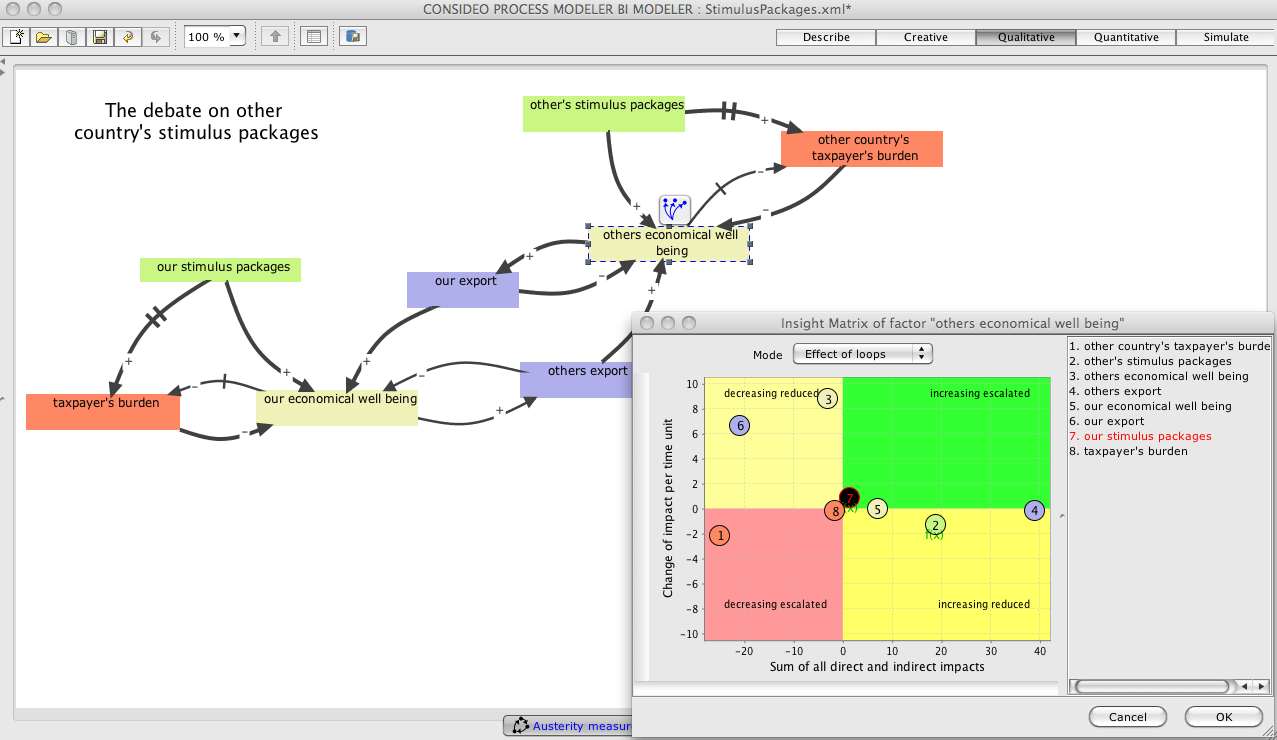The height and width of the screenshot is (740, 1277).
Task: Cancel the Insight Matrix dialog
Action: (1128, 716)
